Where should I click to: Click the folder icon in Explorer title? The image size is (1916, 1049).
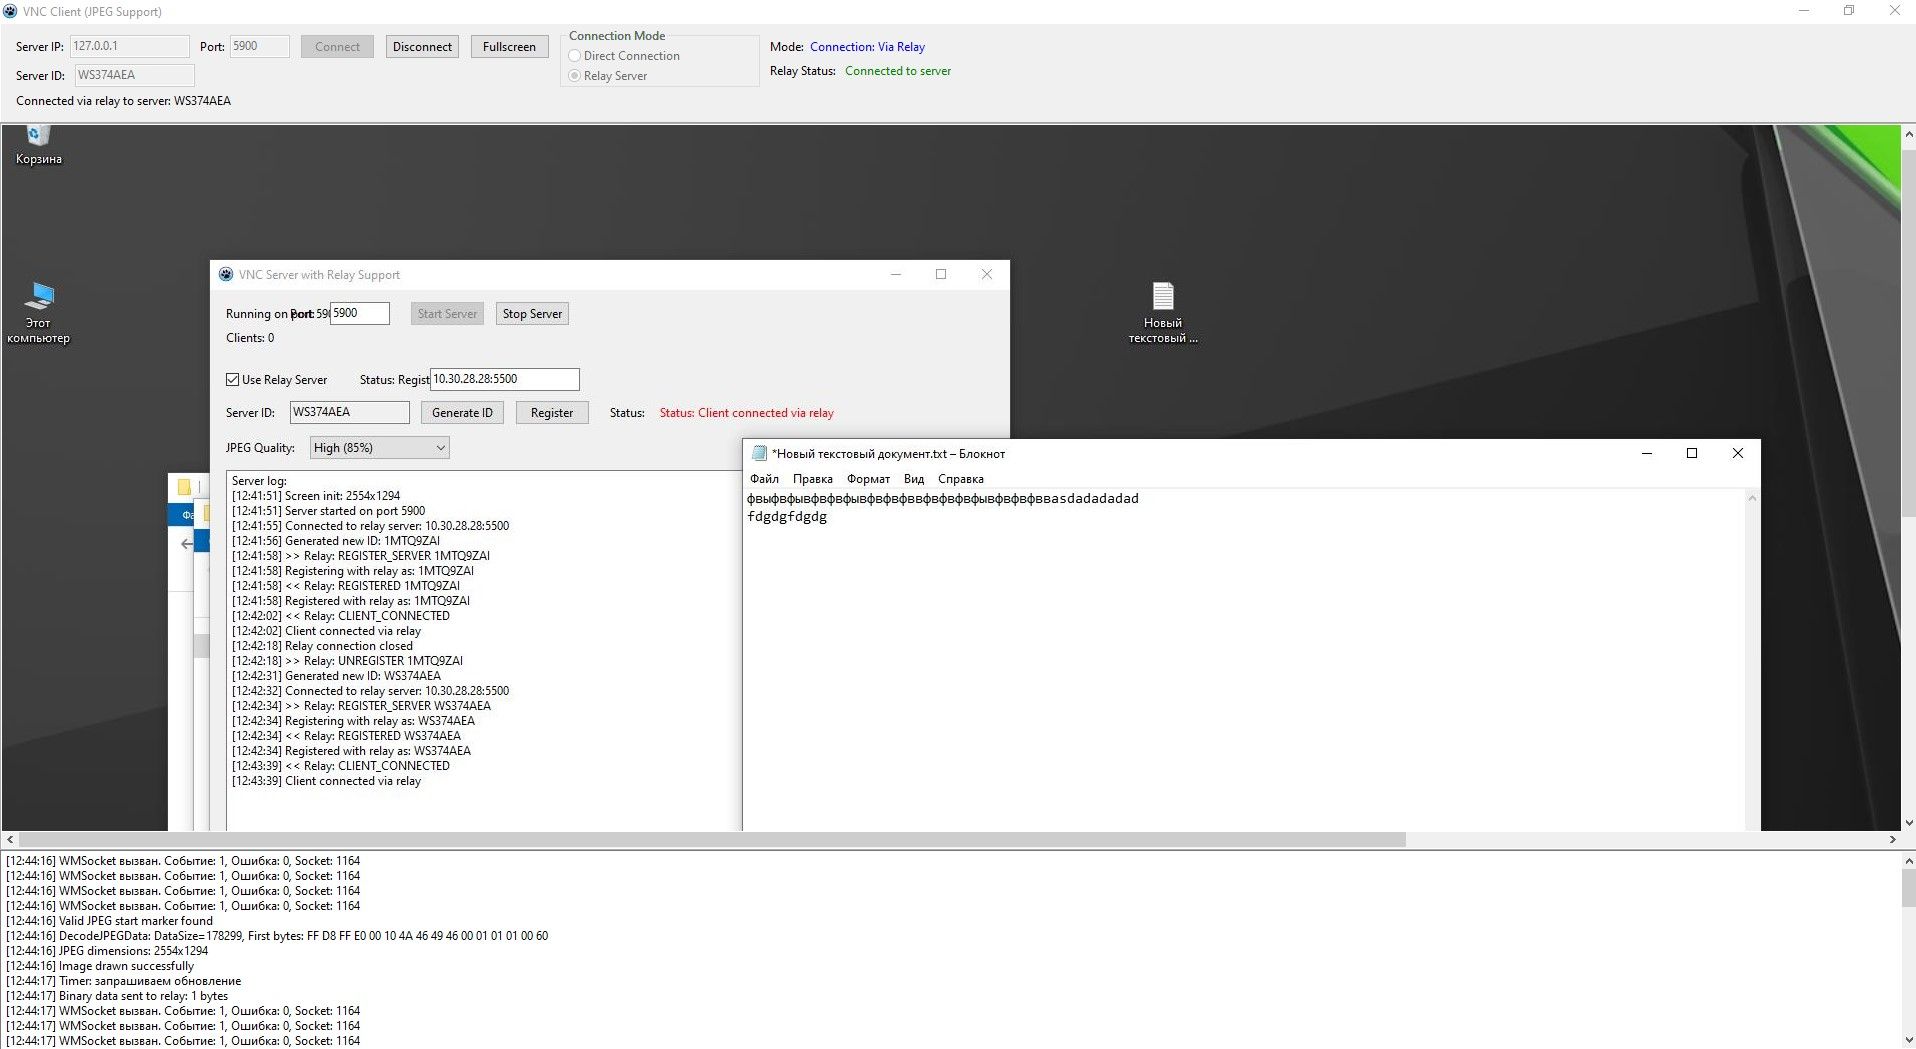[184, 486]
